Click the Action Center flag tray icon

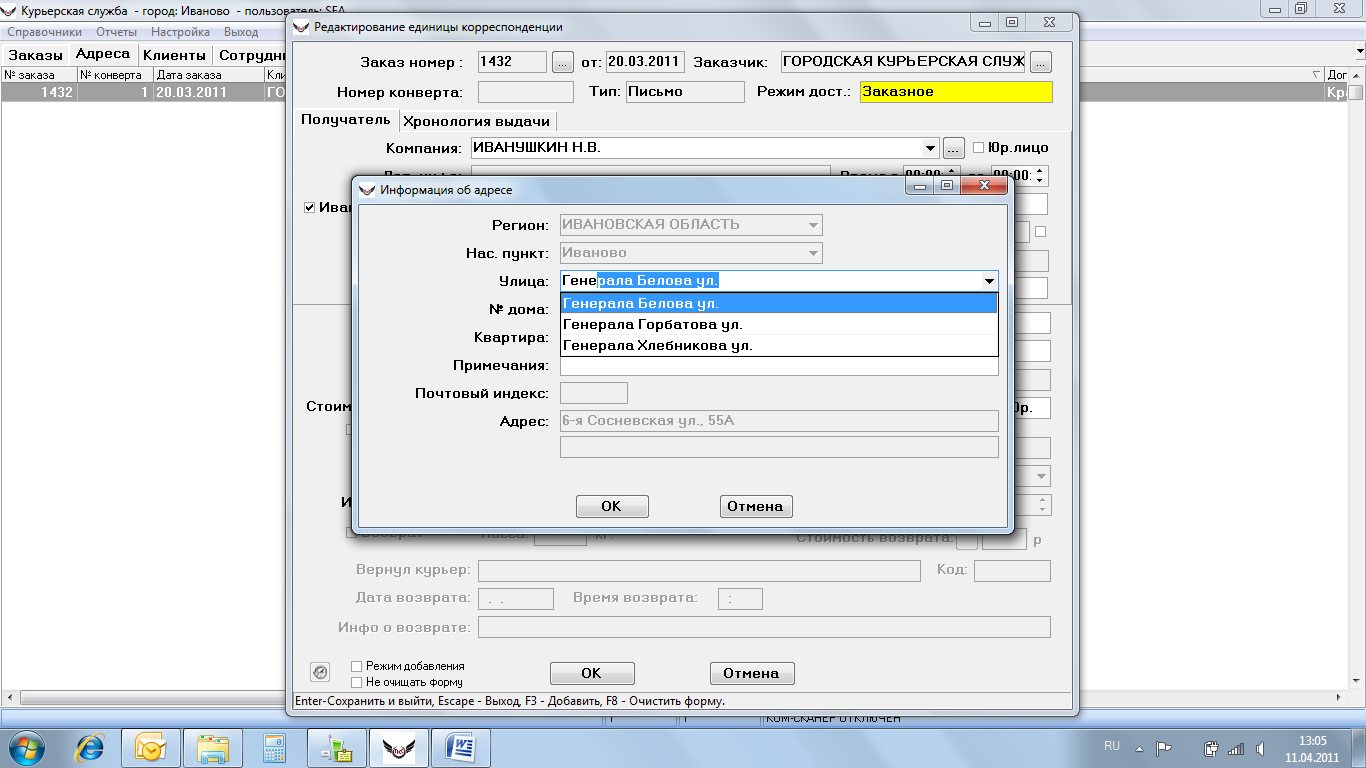coord(1164,747)
